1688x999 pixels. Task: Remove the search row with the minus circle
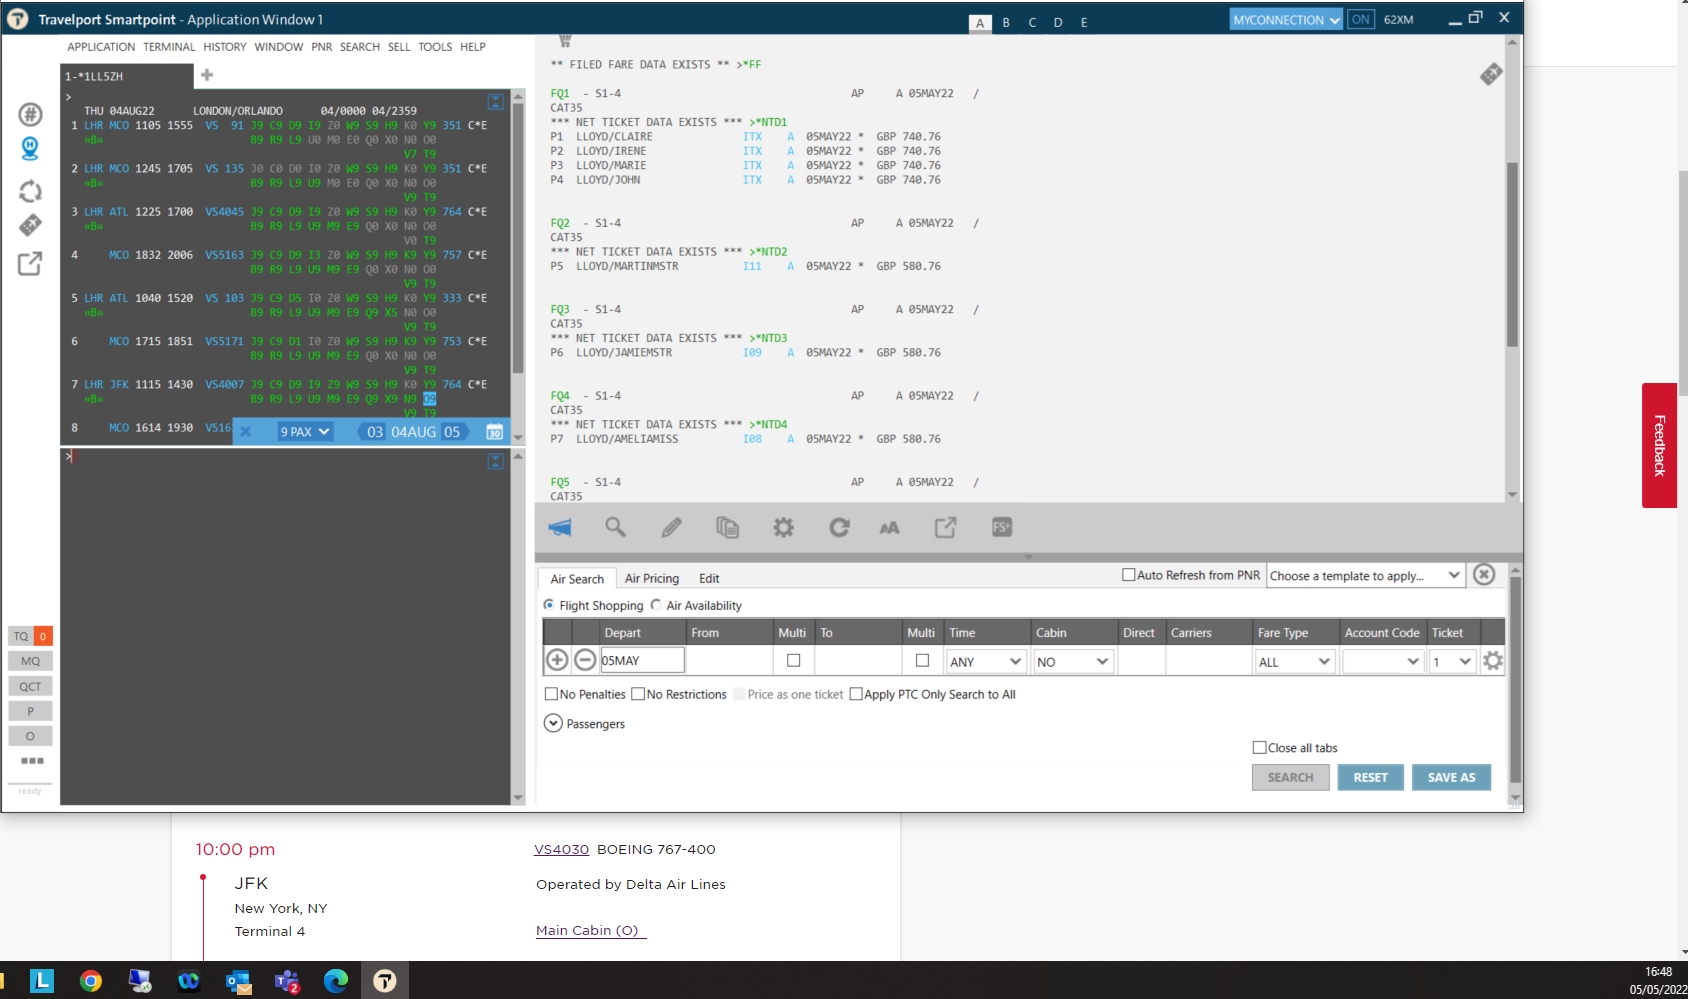tap(586, 660)
